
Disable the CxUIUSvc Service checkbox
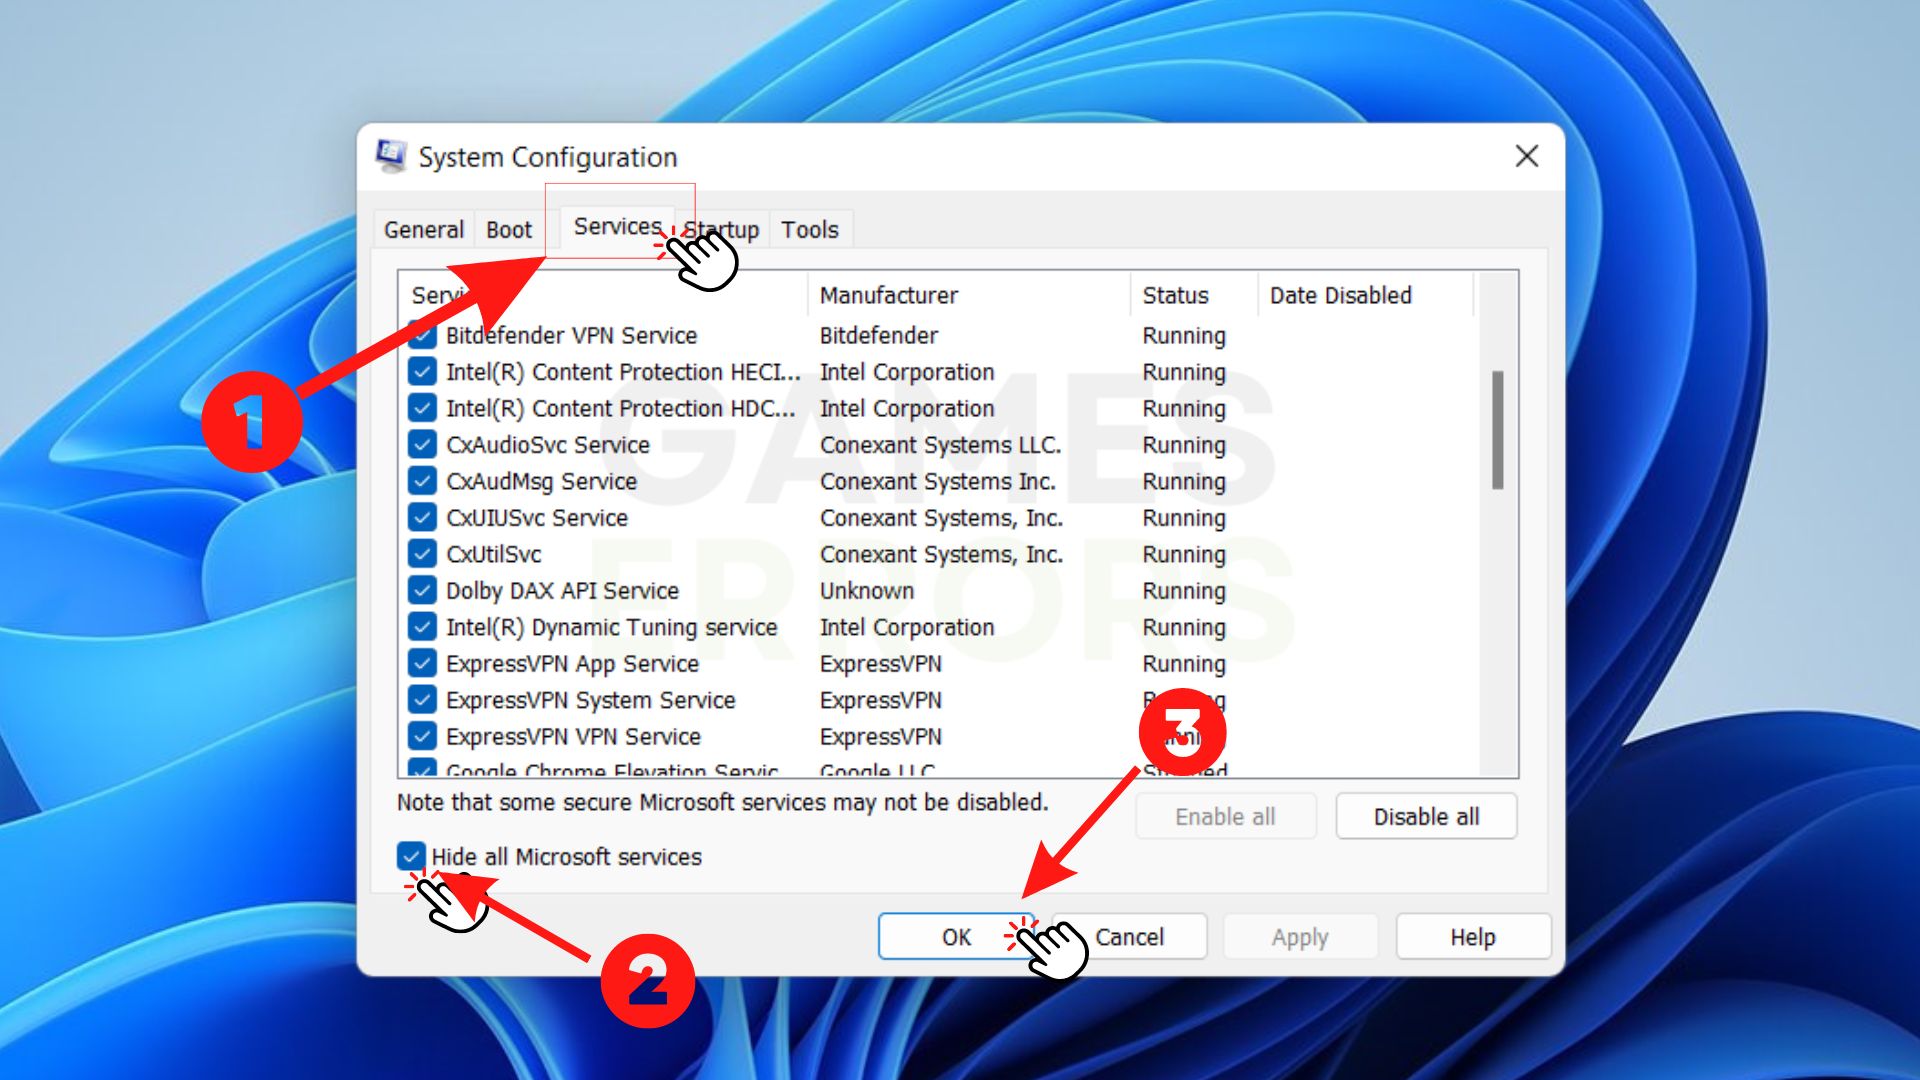coord(422,518)
